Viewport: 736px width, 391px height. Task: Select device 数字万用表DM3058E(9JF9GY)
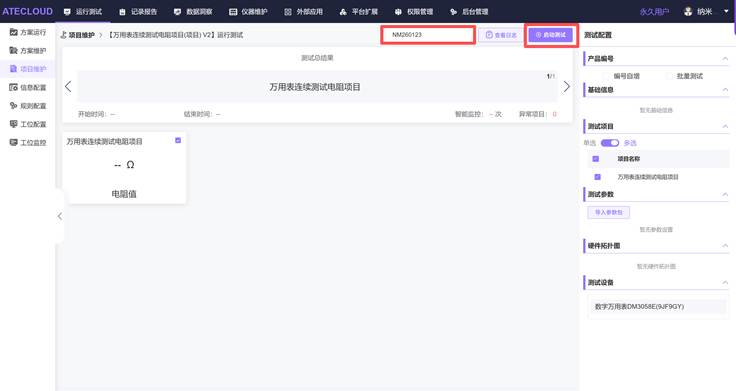click(656, 307)
